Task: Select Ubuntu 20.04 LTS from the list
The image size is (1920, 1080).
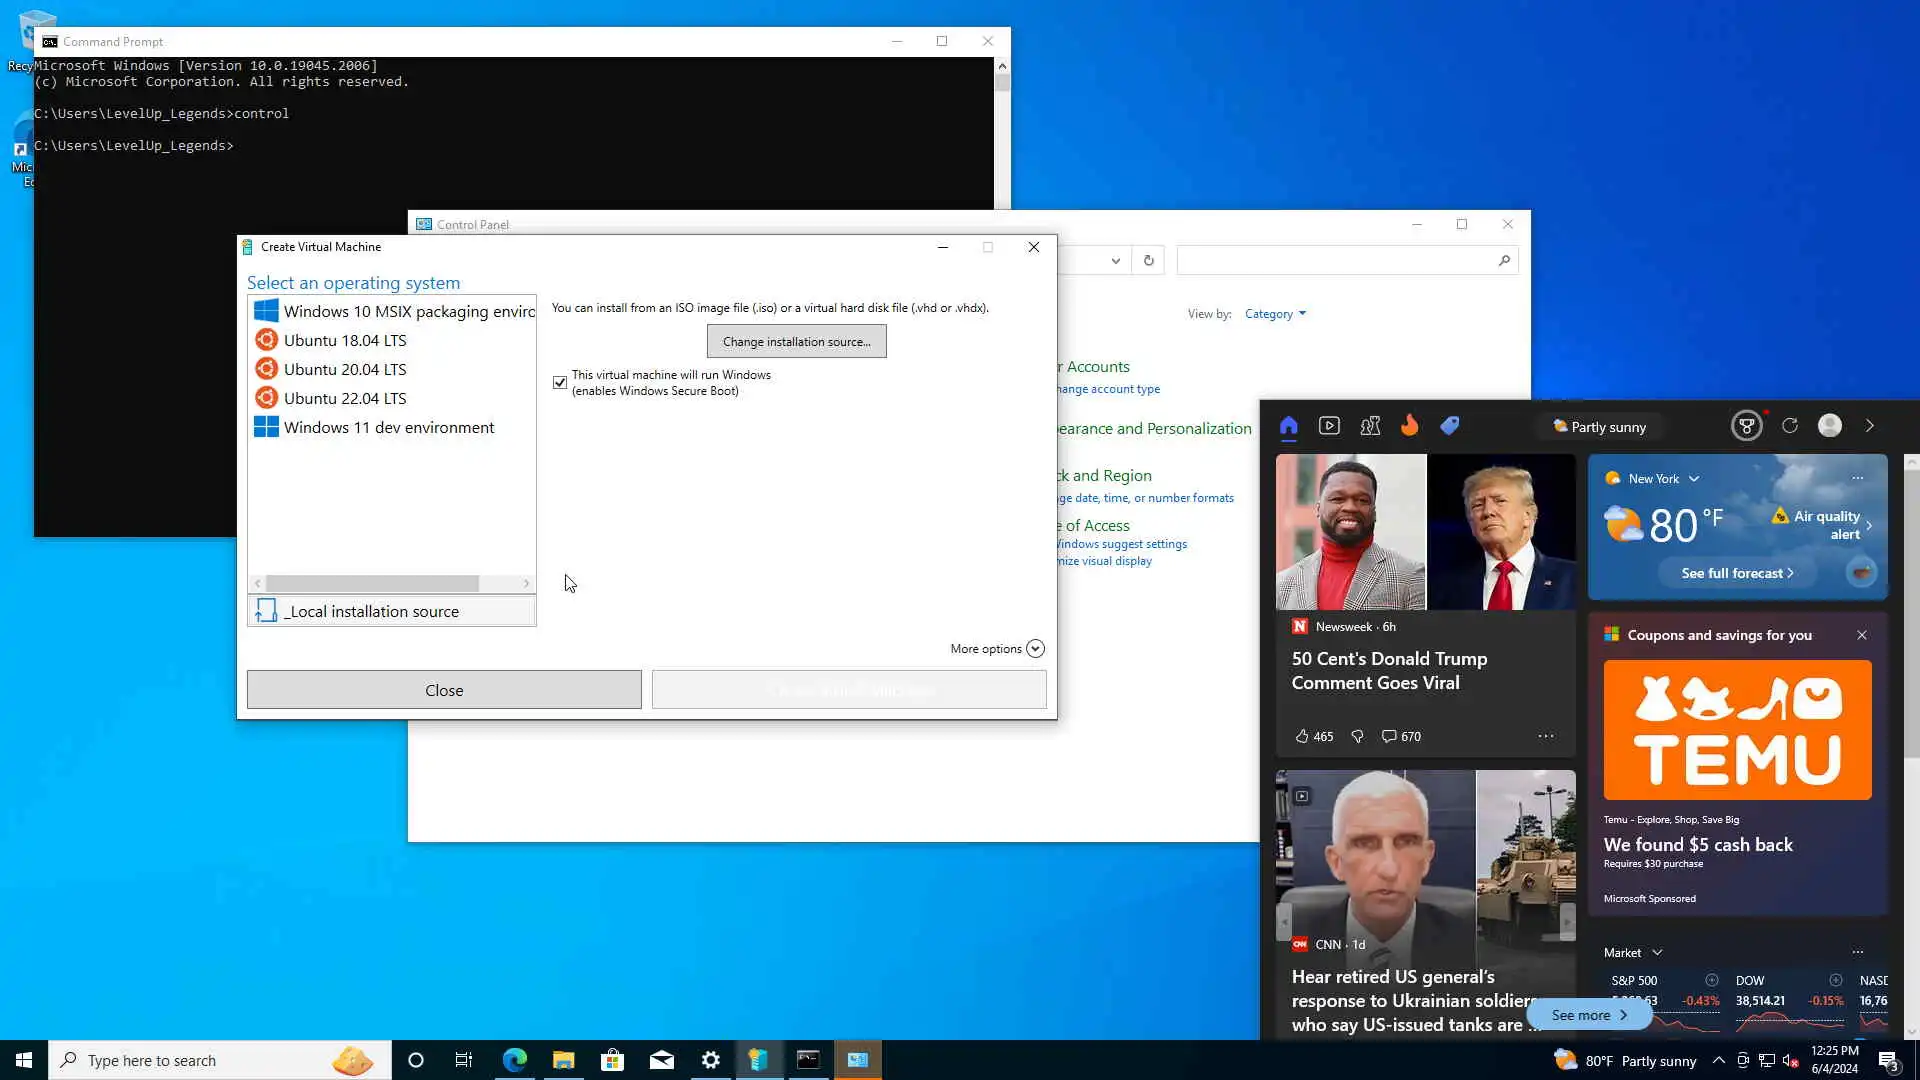Action: click(x=345, y=369)
